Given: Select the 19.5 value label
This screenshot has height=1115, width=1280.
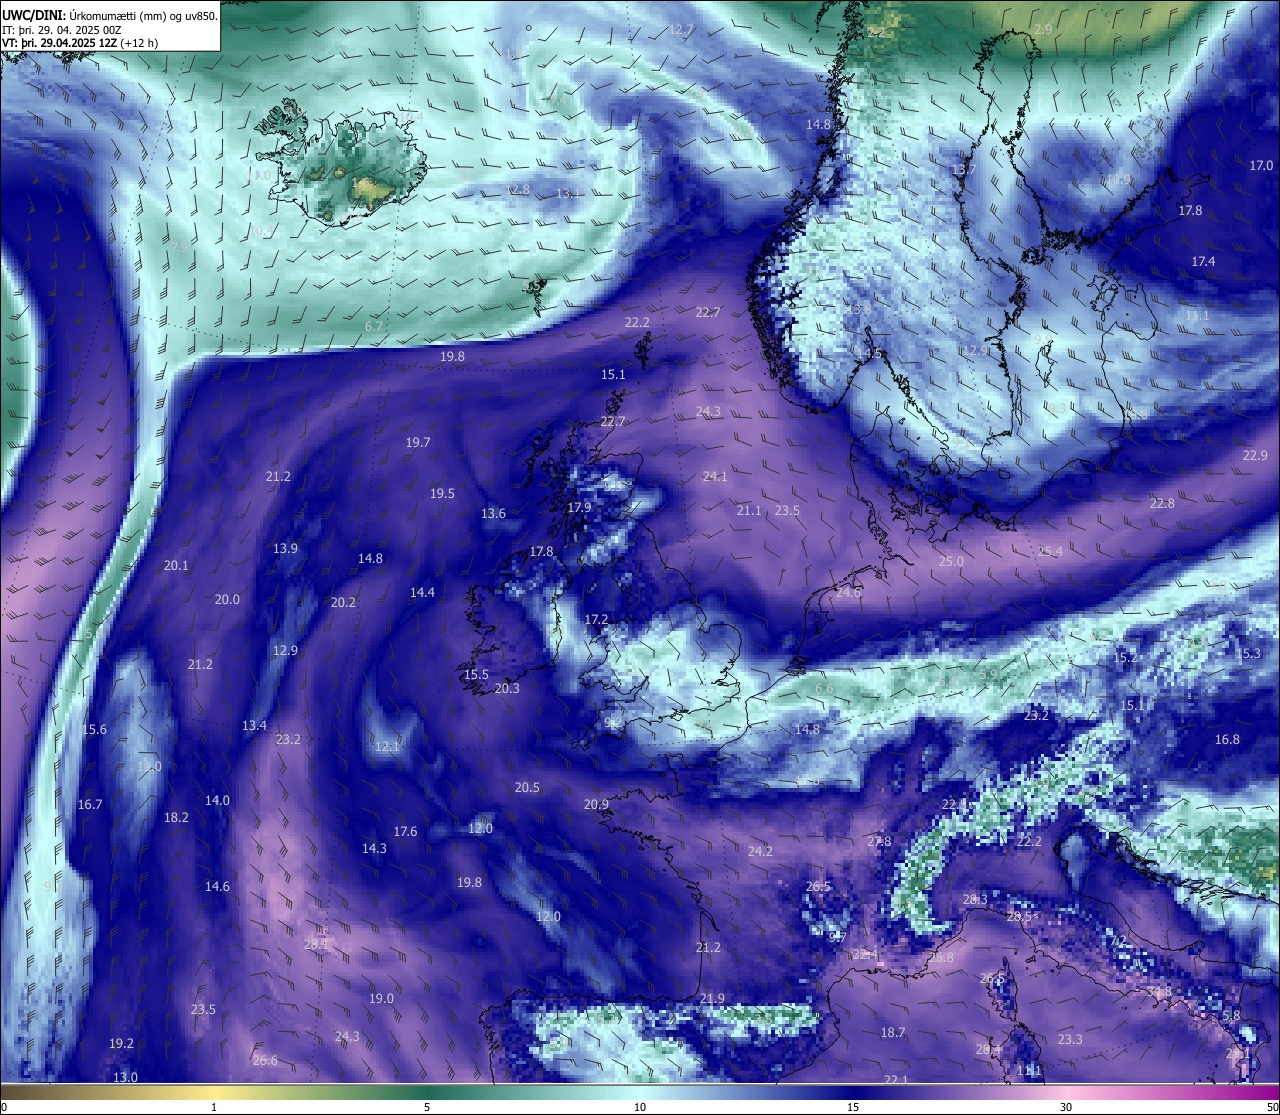Looking at the screenshot, I should click(x=442, y=493).
